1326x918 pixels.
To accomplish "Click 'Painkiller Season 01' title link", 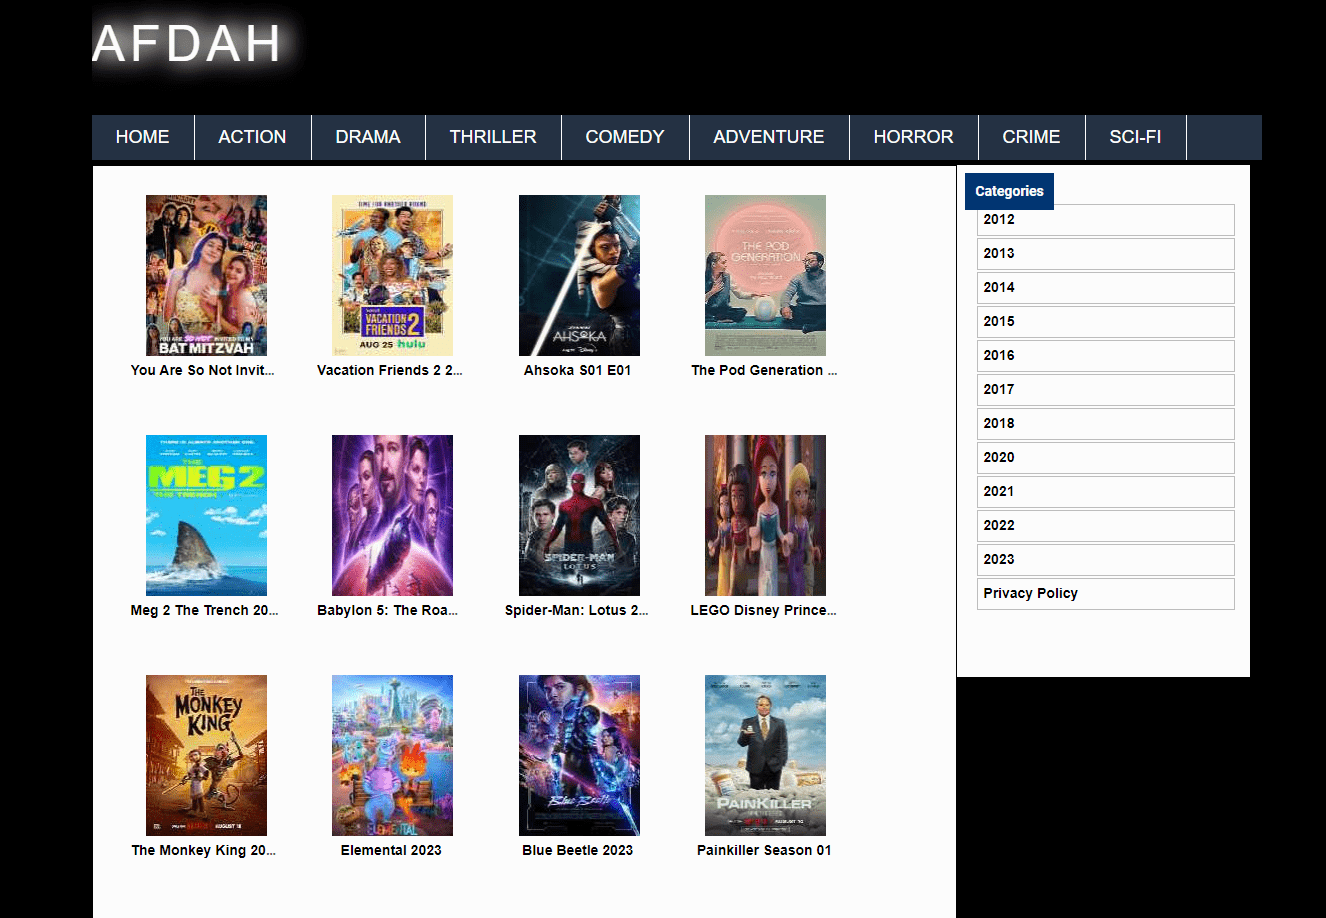I will pos(764,850).
